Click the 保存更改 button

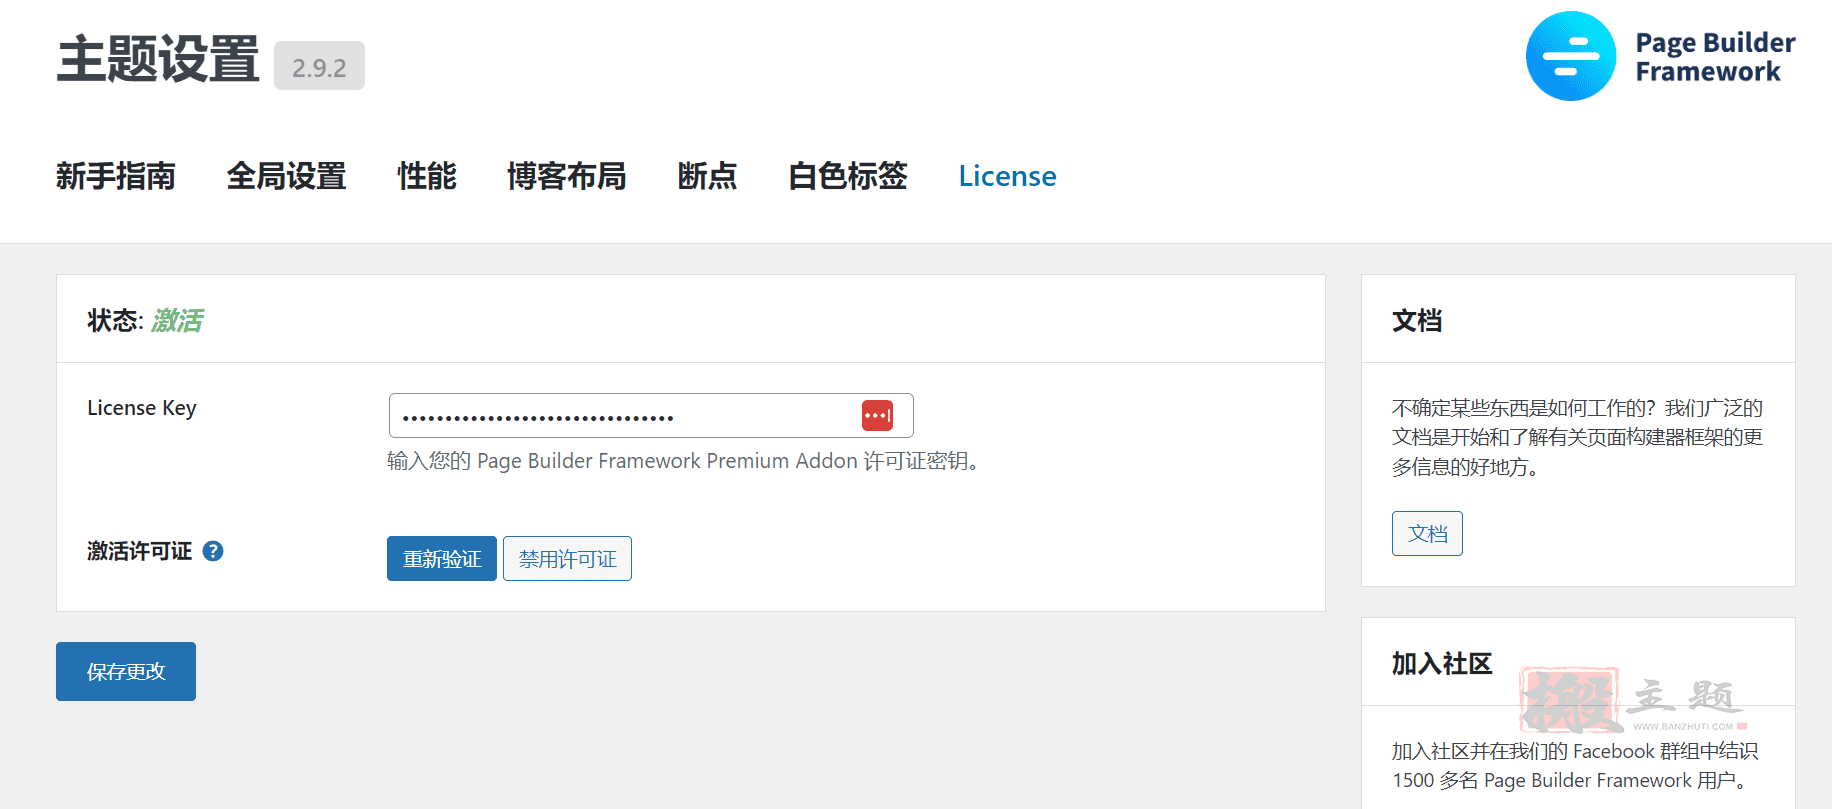[x=126, y=671]
